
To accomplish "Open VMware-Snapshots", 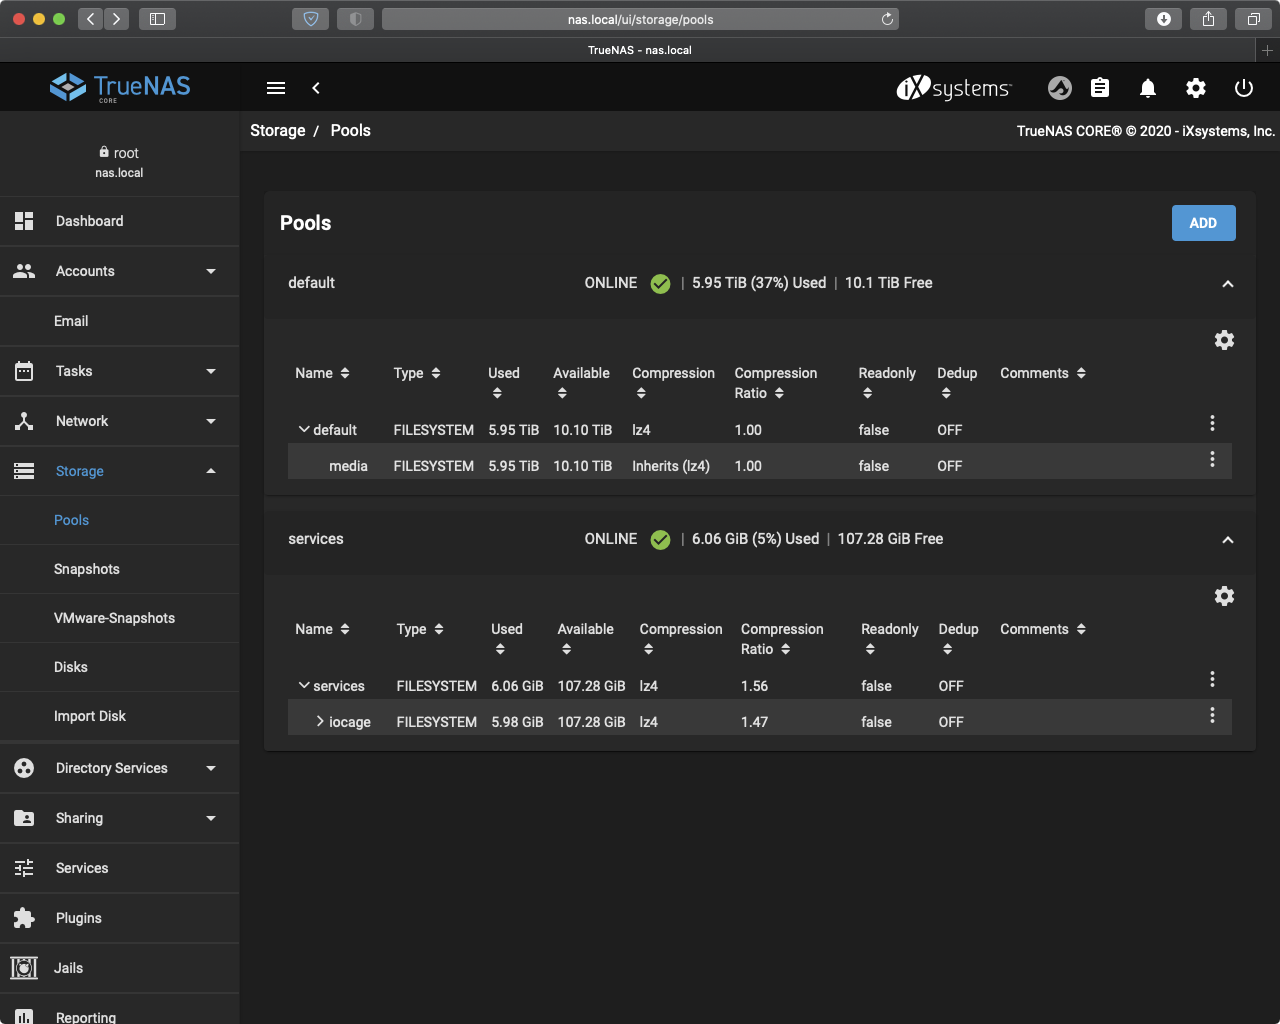I will click(120, 618).
